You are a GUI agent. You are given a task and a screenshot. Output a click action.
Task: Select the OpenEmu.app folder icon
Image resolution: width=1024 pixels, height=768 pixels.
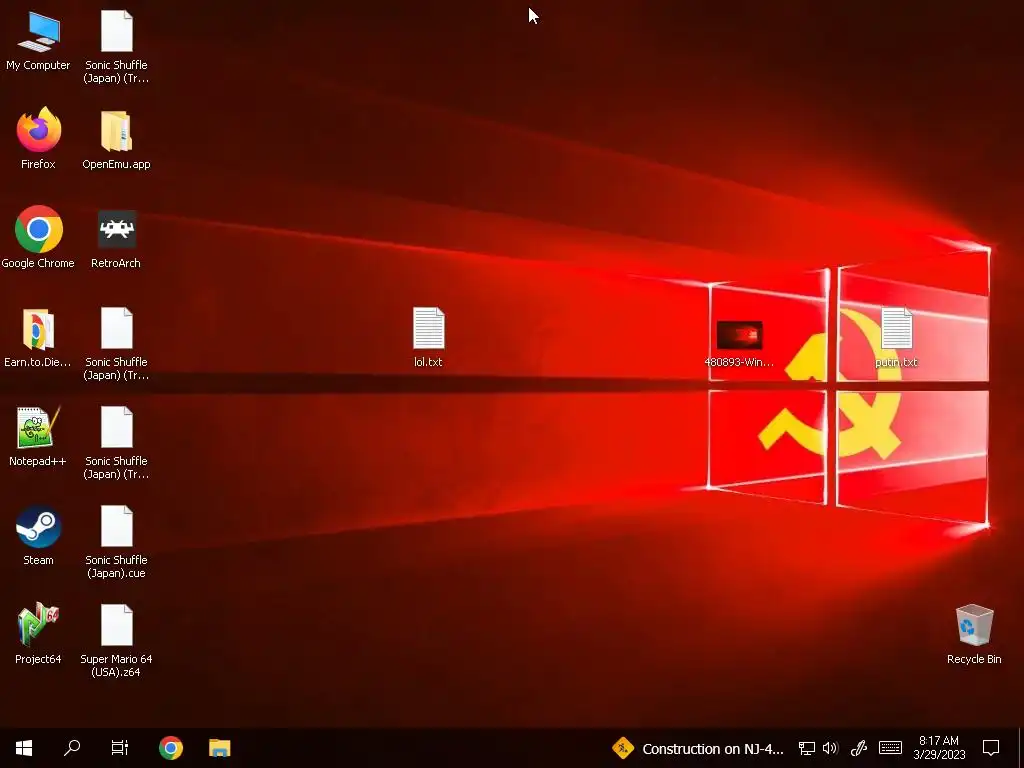pyautogui.click(x=116, y=138)
